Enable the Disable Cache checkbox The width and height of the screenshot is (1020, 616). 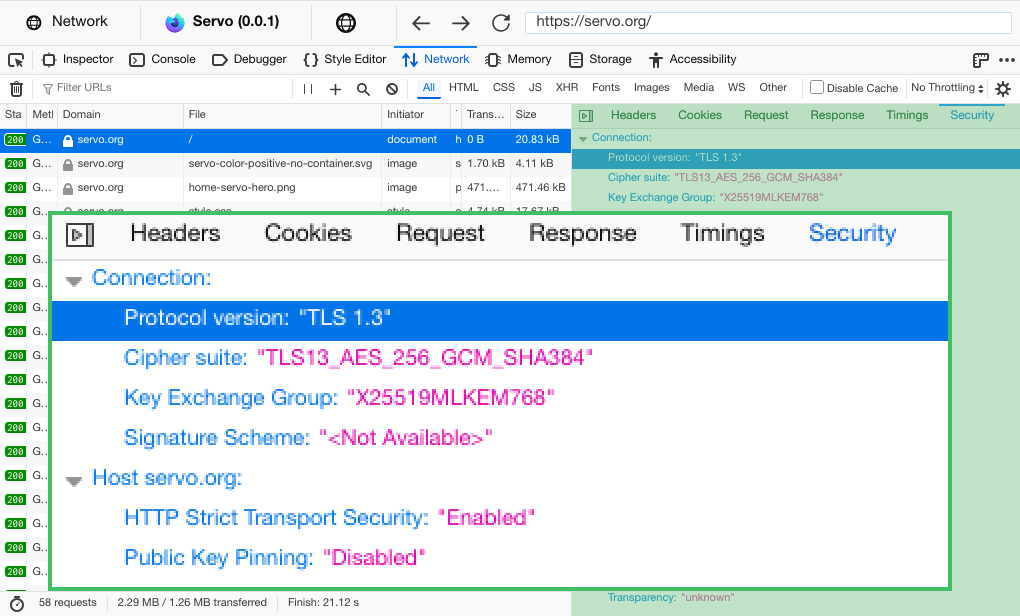(815, 87)
